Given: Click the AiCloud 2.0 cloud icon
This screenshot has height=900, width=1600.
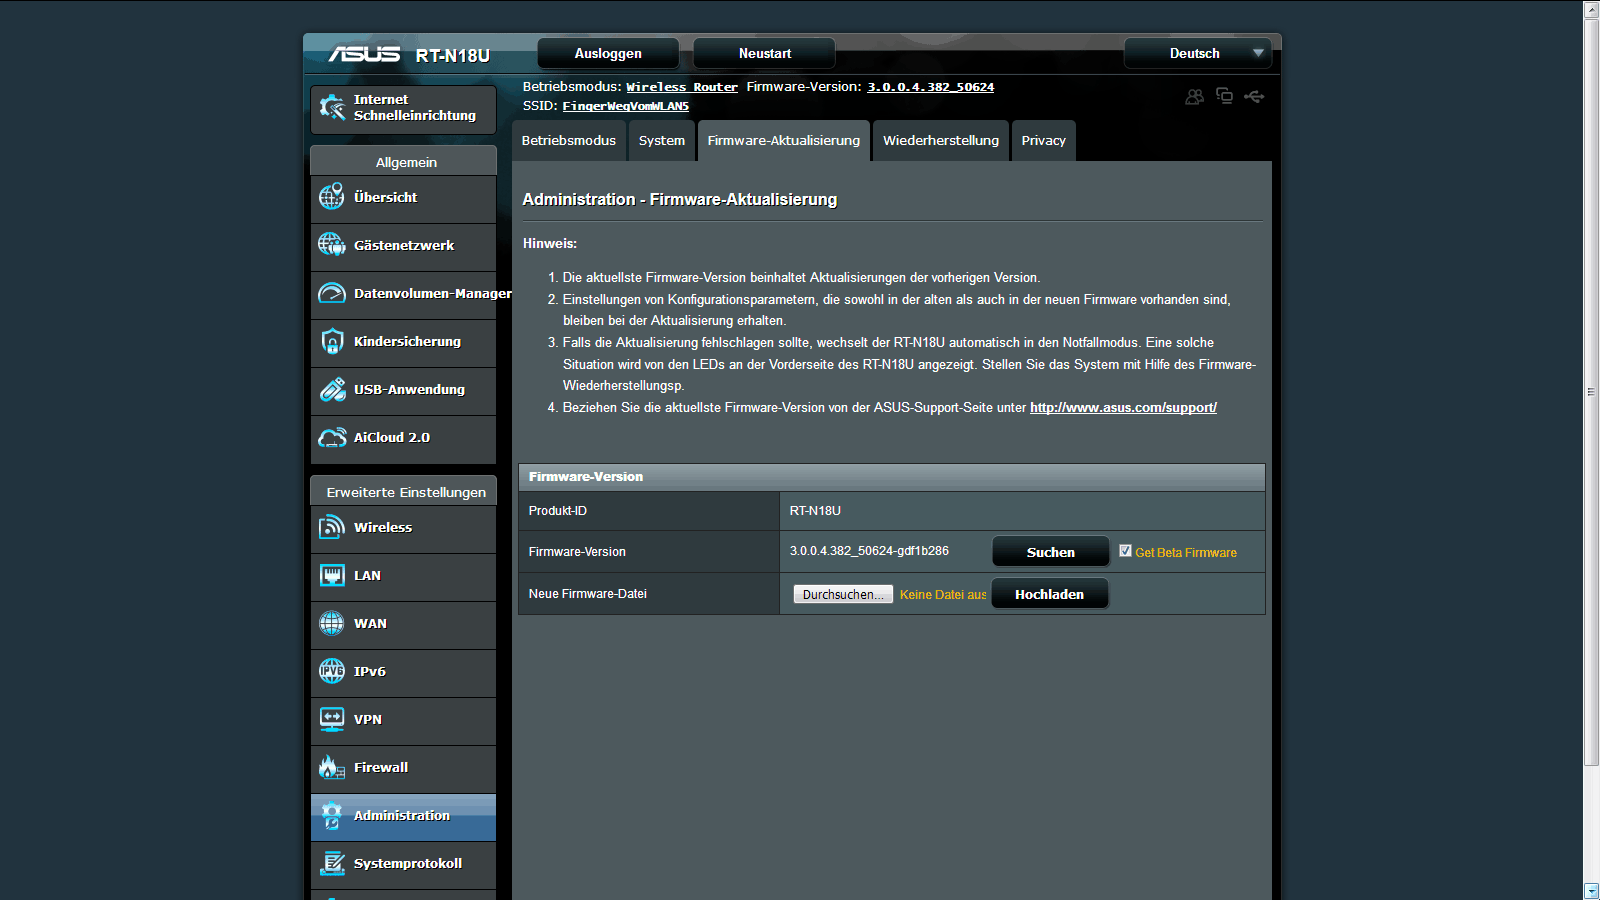Looking at the screenshot, I should pos(332,437).
